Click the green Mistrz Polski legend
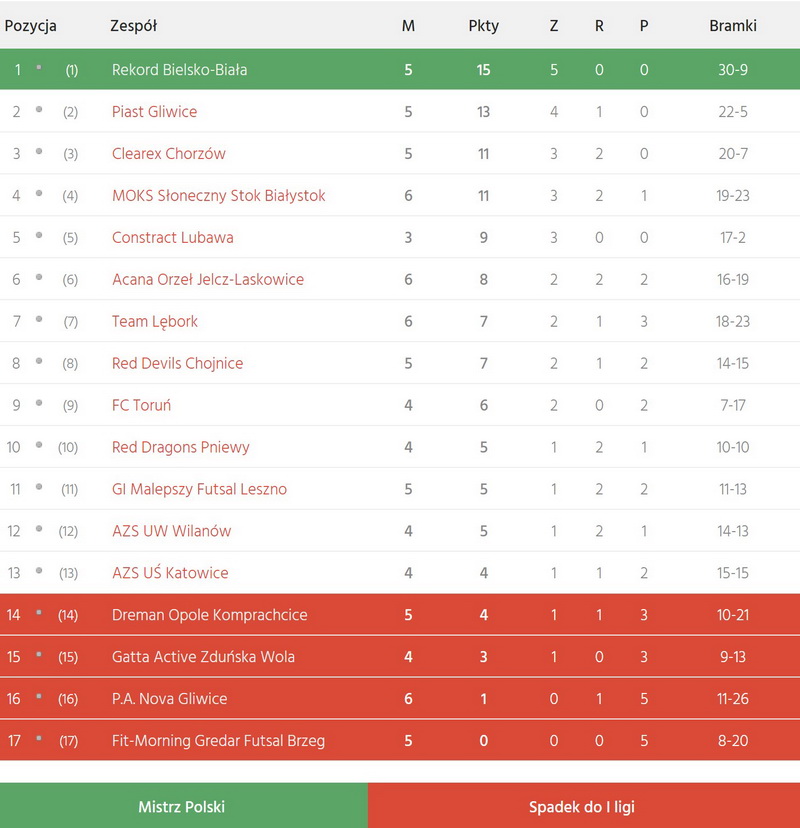Screen dimensions: 800x828 [x=182, y=807]
